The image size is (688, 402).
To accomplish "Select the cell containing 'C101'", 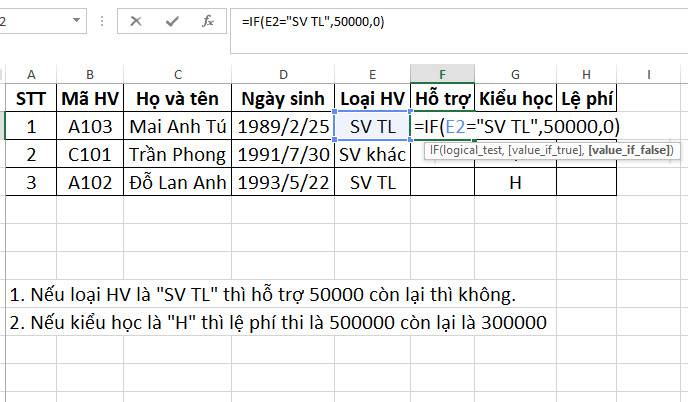I will point(90,154).
